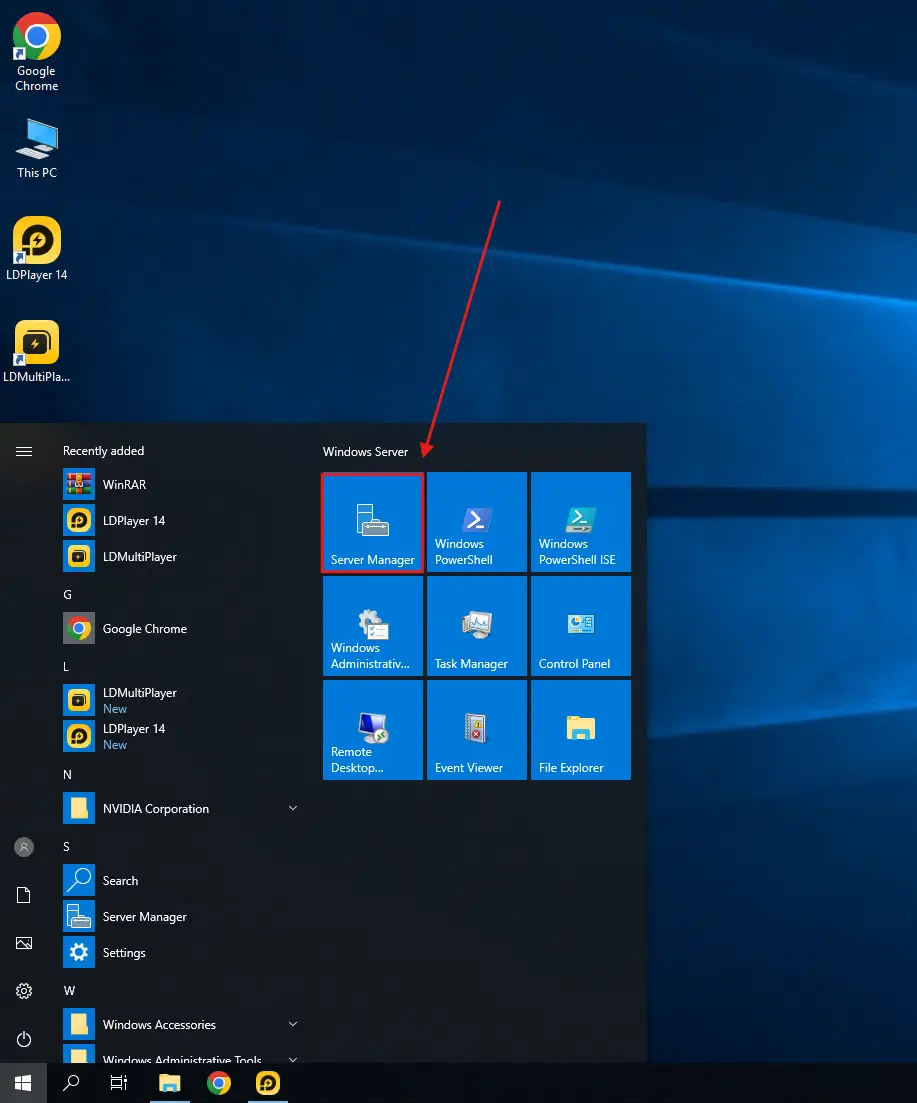The width and height of the screenshot is (917, 1103).
Task: Open Documents from the Start sidebar
Action: (24, 895)
